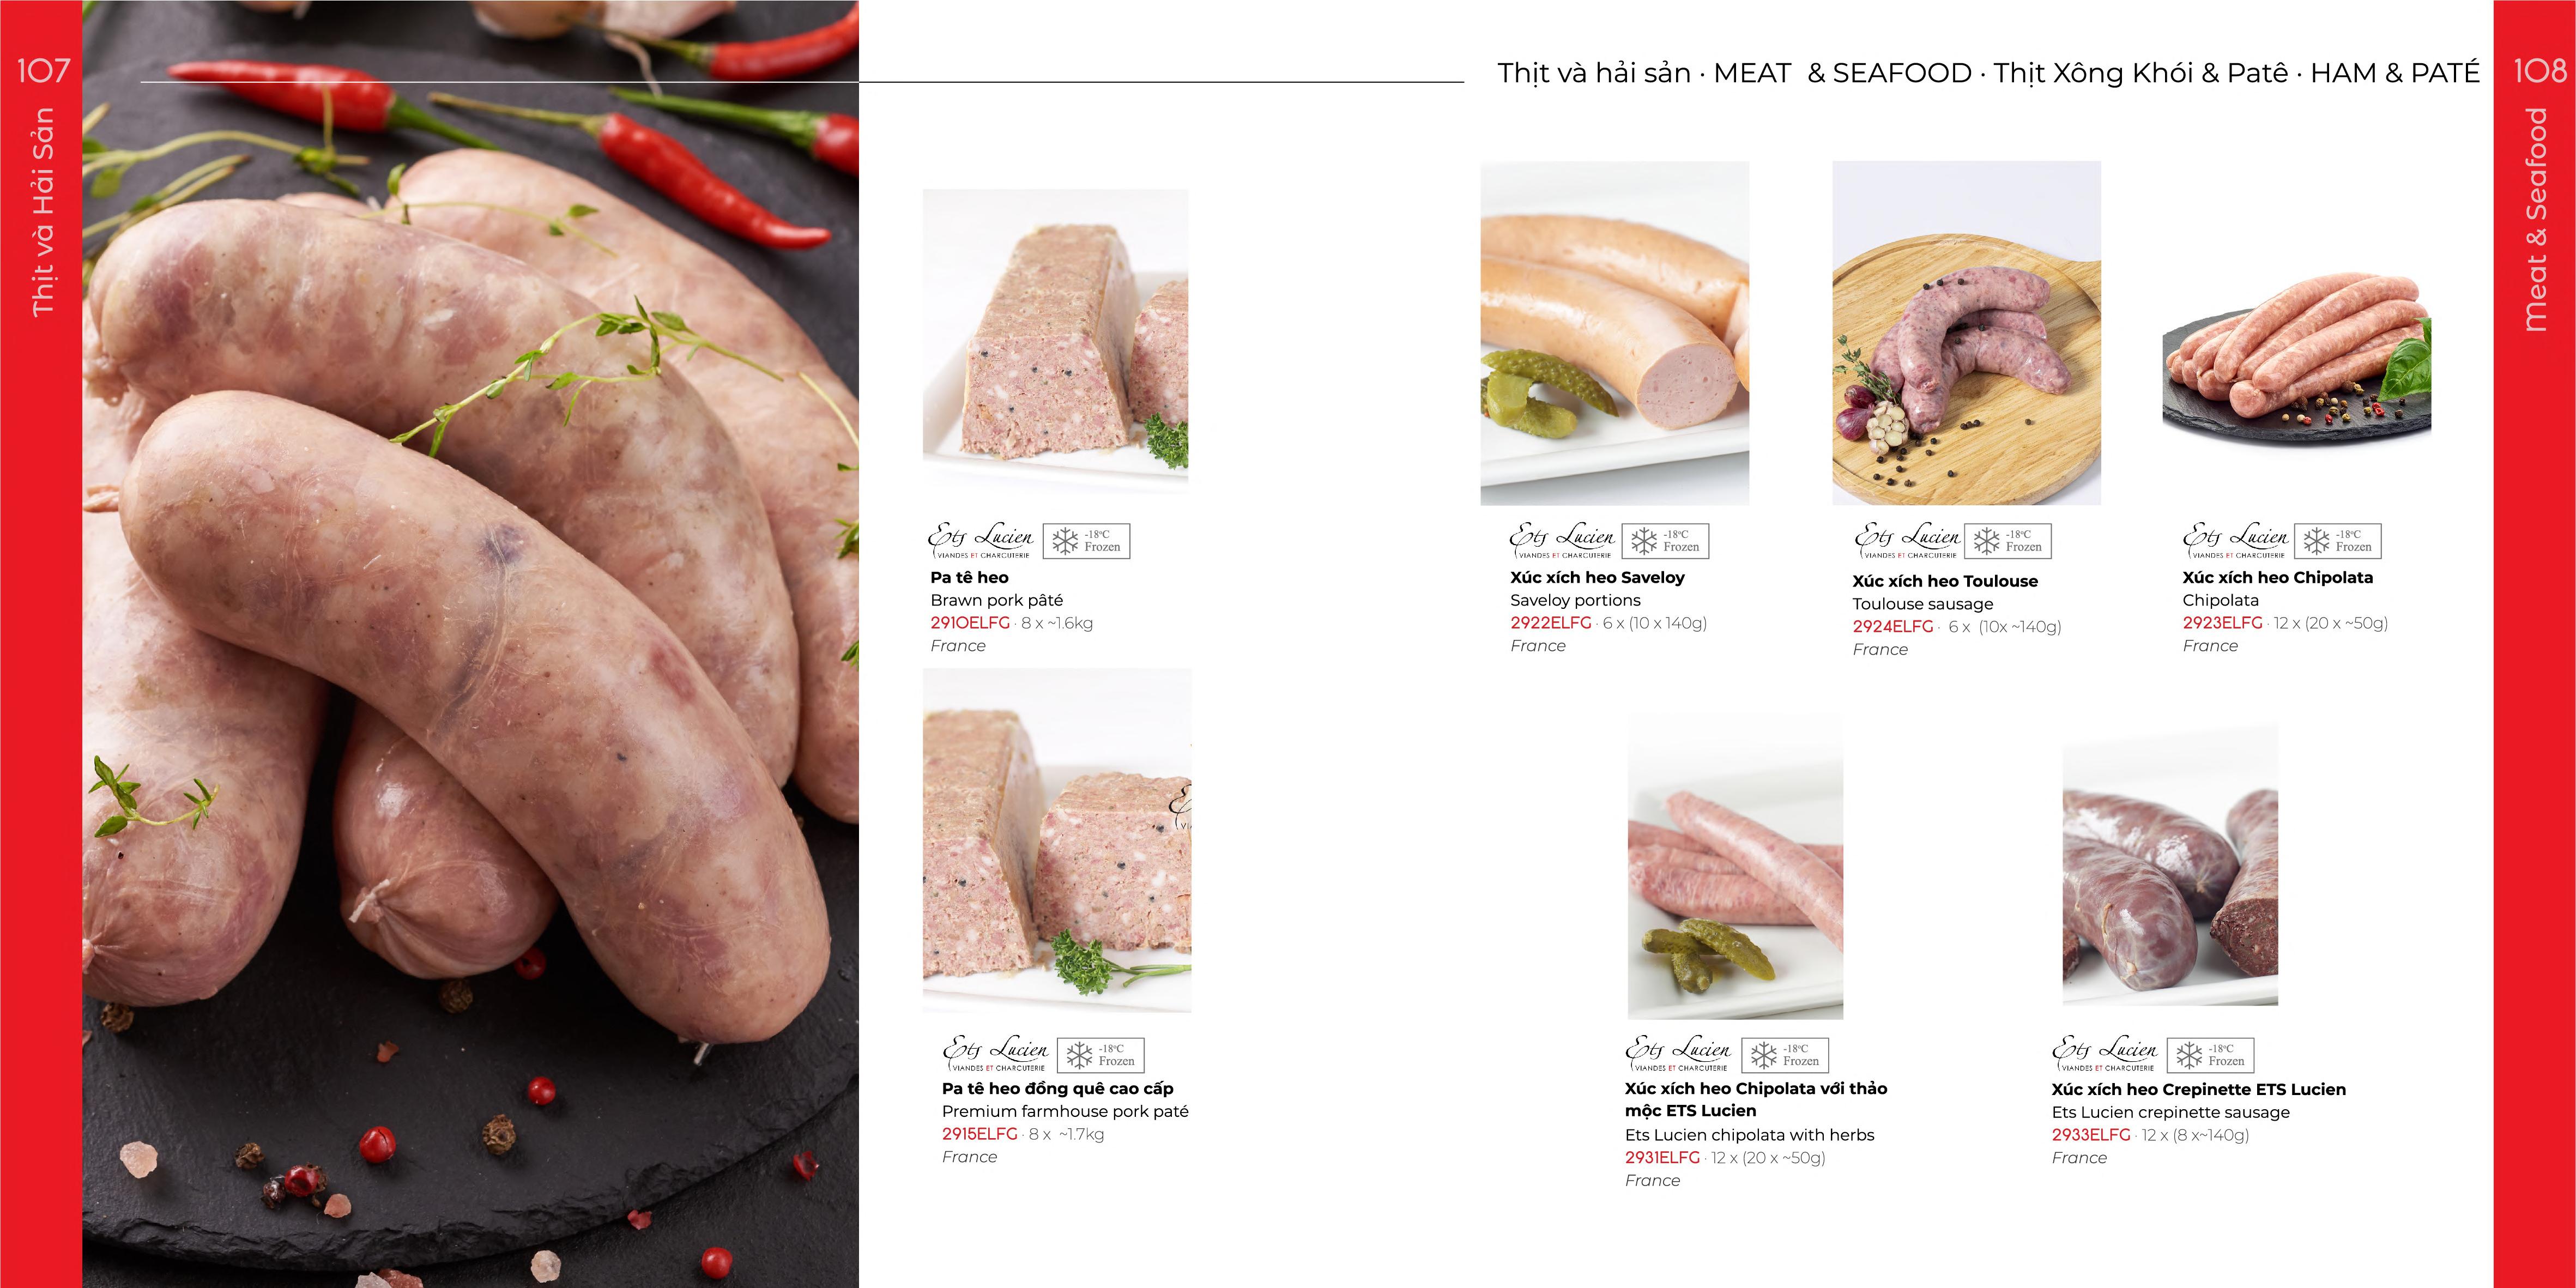Click the Ets Lucien logo above Premium farmhouse pork paté

(995, 1054)
